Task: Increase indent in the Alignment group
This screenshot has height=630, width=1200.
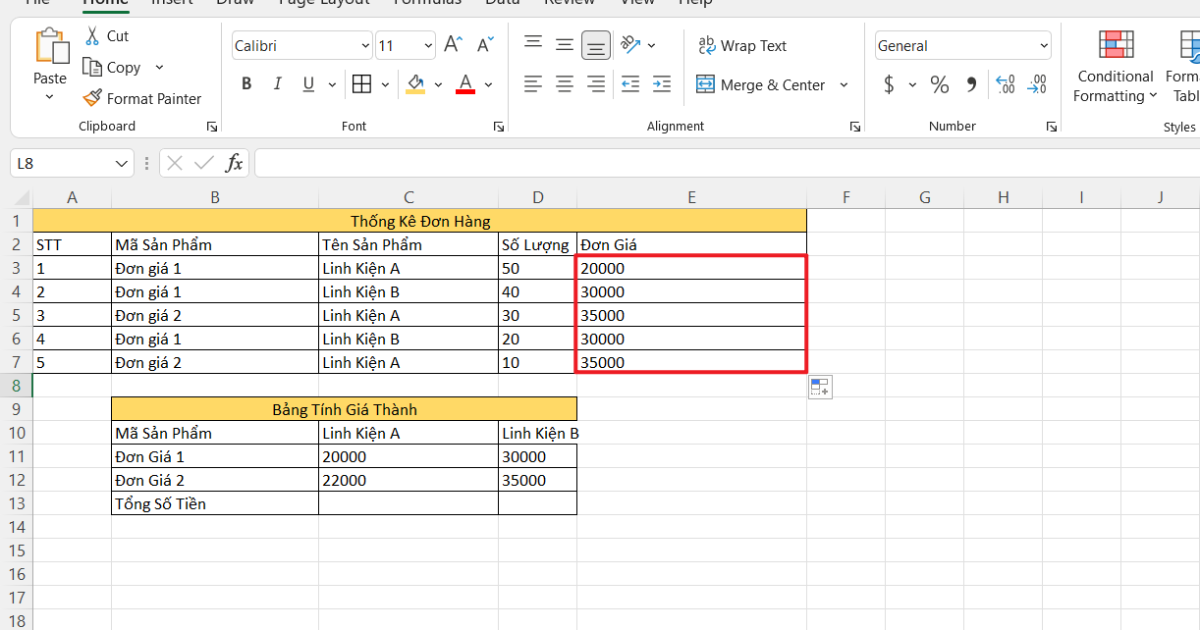Action: tap(662, 84)
